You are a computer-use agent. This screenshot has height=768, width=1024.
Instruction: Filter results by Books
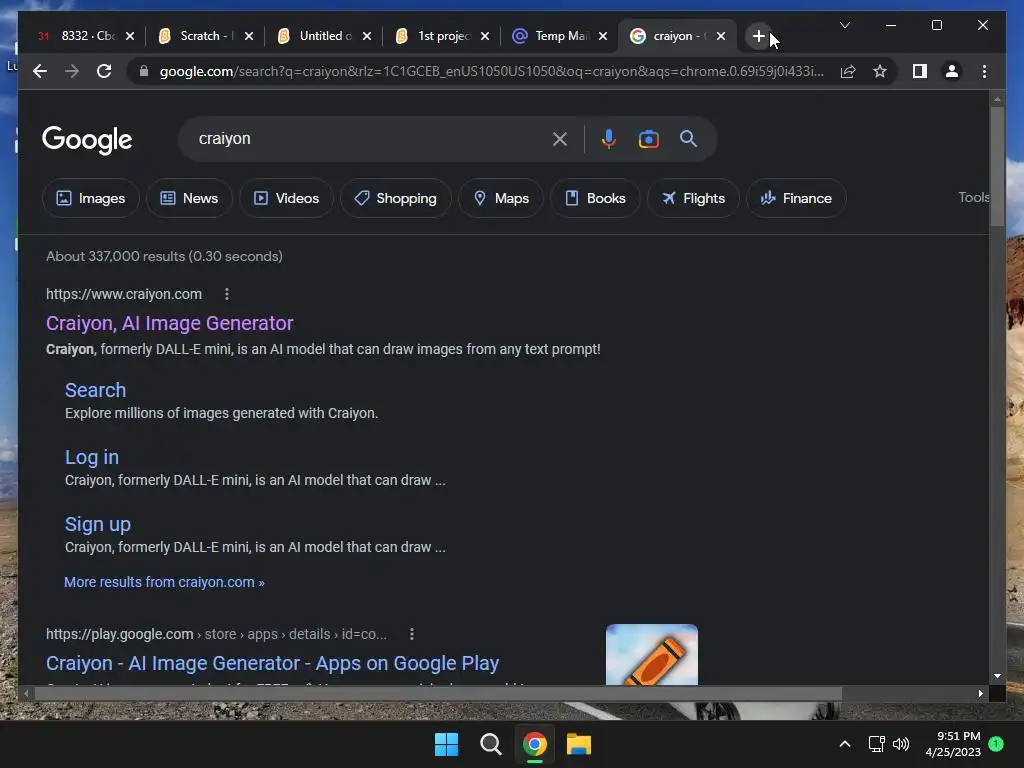[595, 198]
